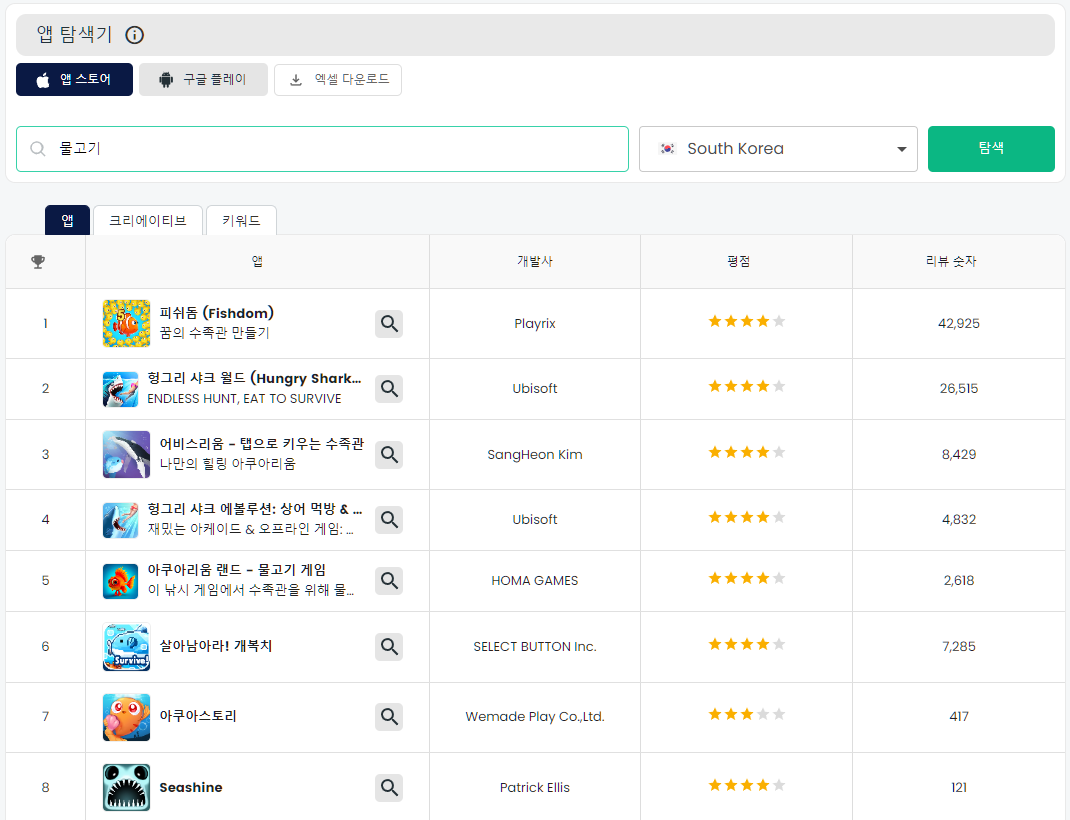Click the 8,429 review count

[959, 454]
